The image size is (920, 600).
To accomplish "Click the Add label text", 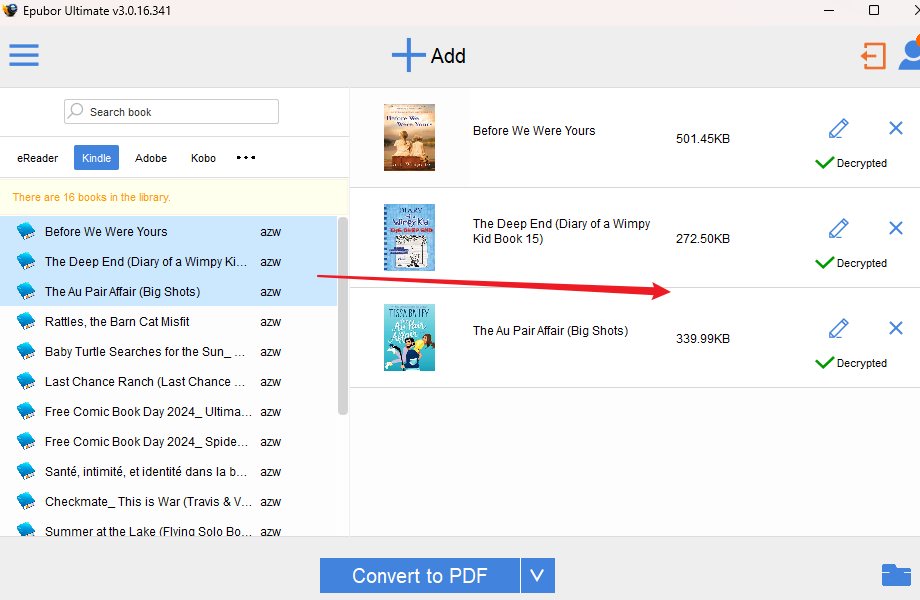I will pyautogui.click(x=448, y=56).
